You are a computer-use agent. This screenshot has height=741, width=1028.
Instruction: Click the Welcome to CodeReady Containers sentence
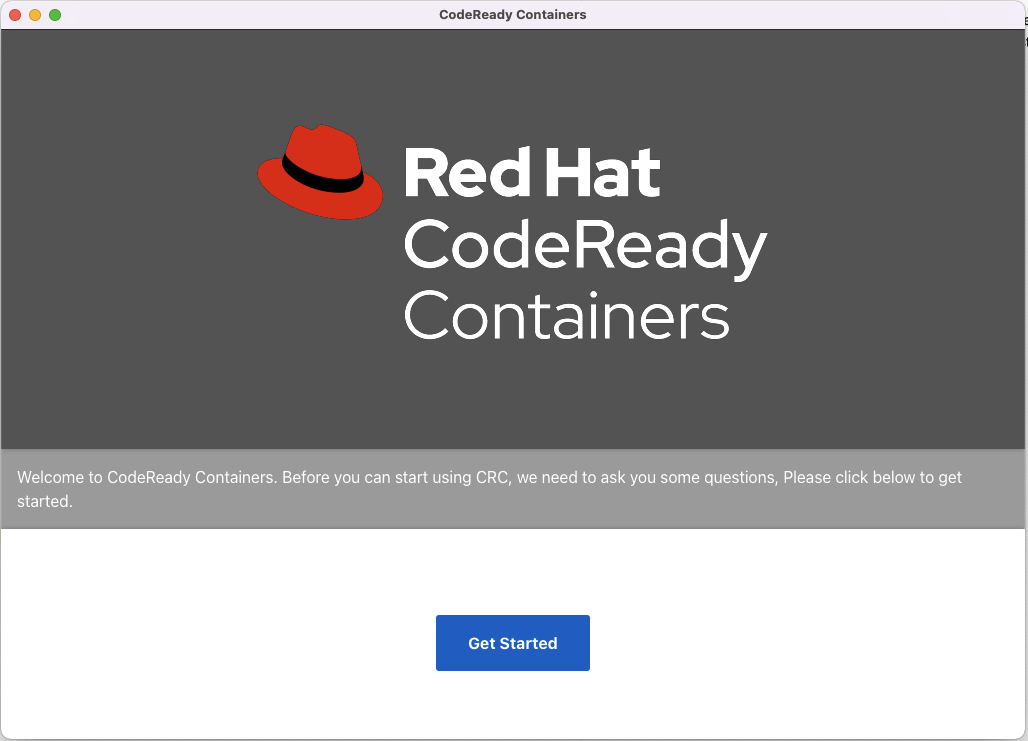(147, 477)
